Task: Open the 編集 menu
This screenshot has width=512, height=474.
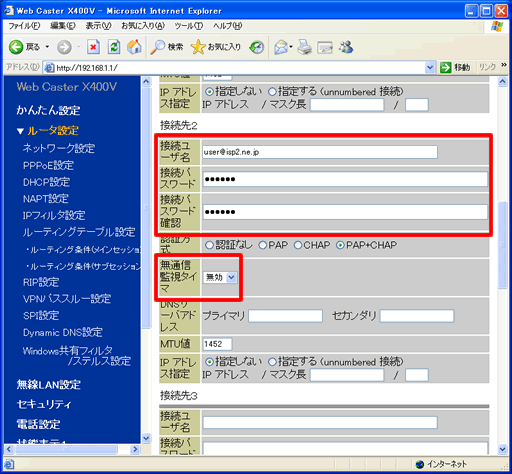Action: tap(63, 26)
